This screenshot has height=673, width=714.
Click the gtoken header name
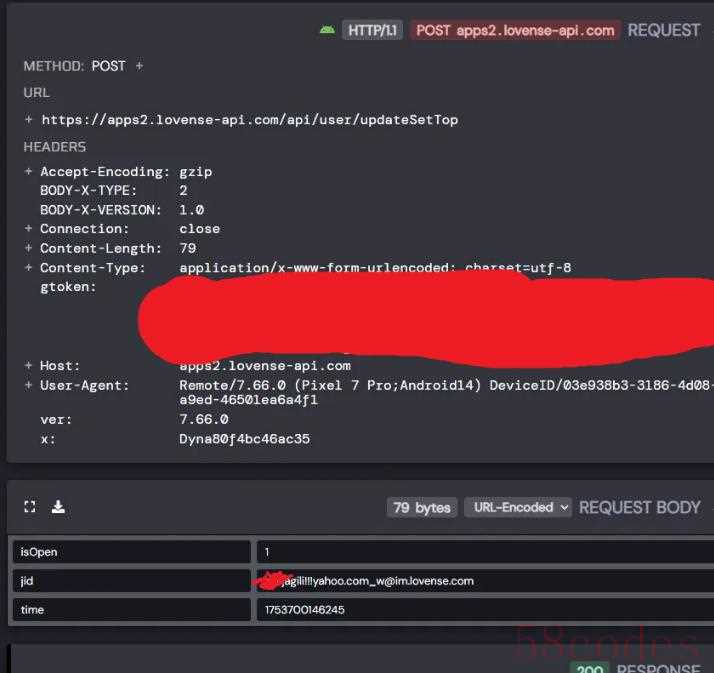point(68,287)
